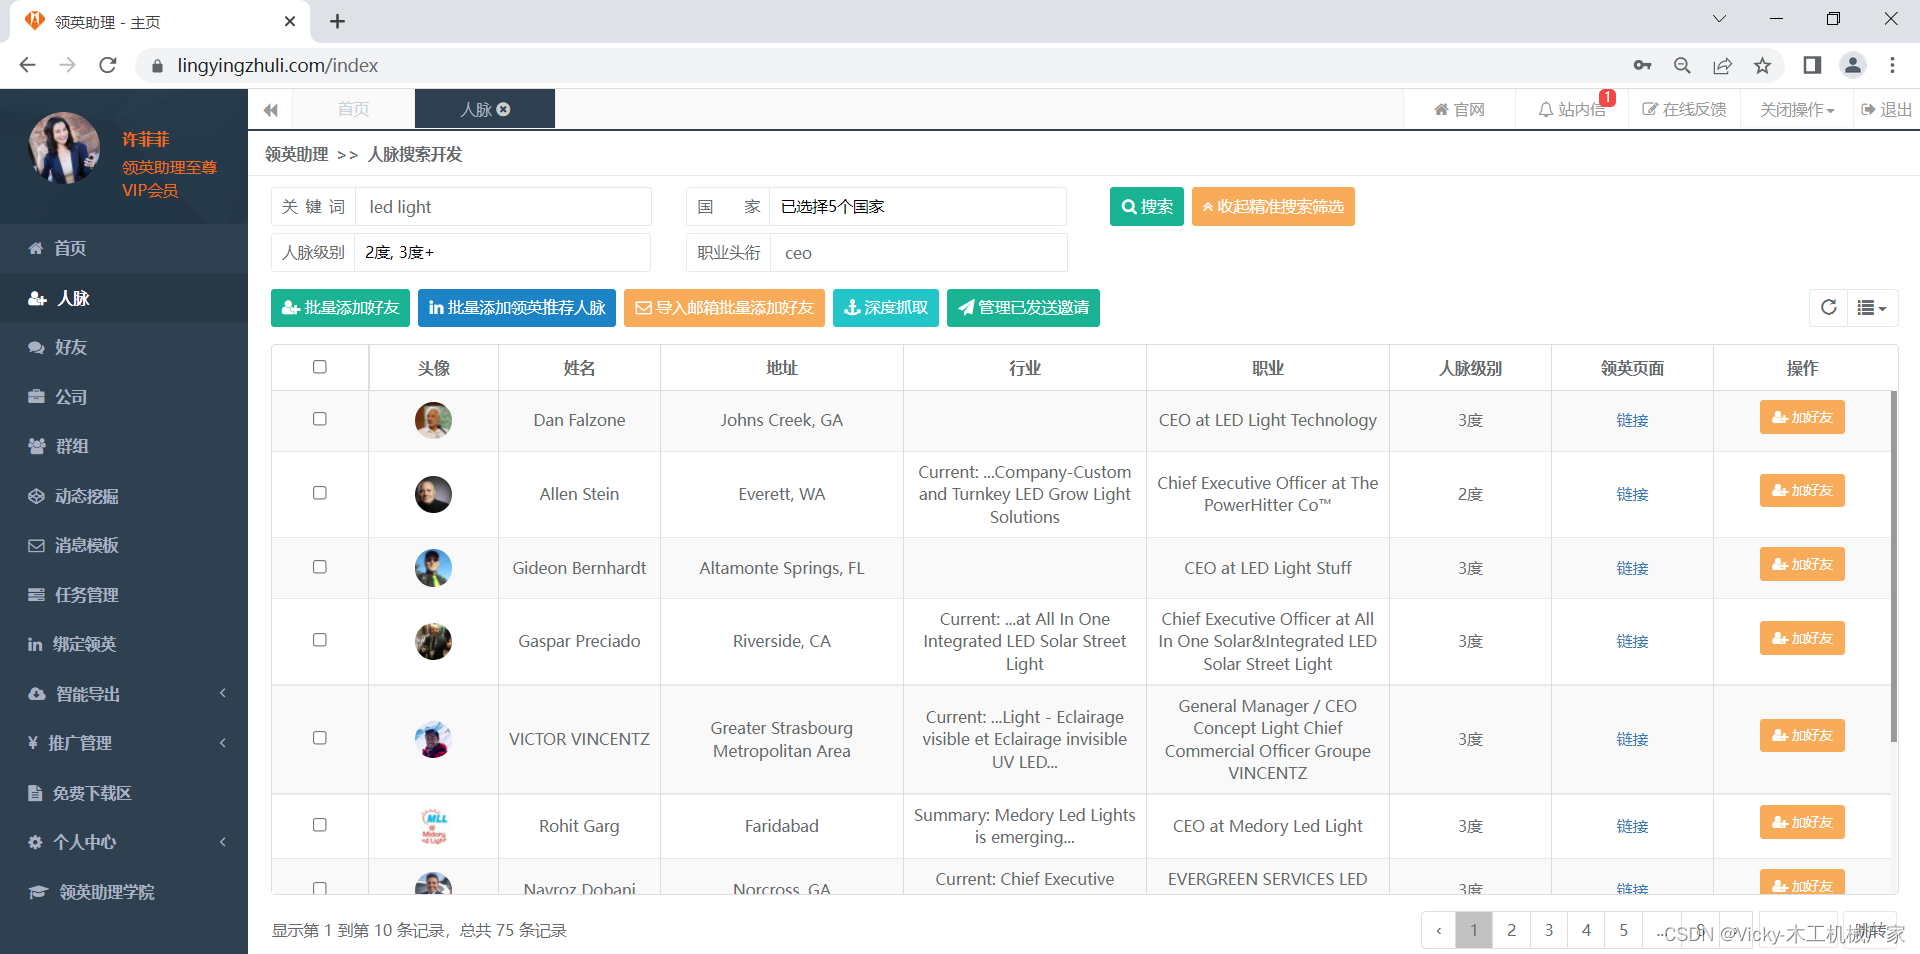Click 收起精准搜索筛选 button
The image size is (1920, 954).
(x=1273, y=207)
